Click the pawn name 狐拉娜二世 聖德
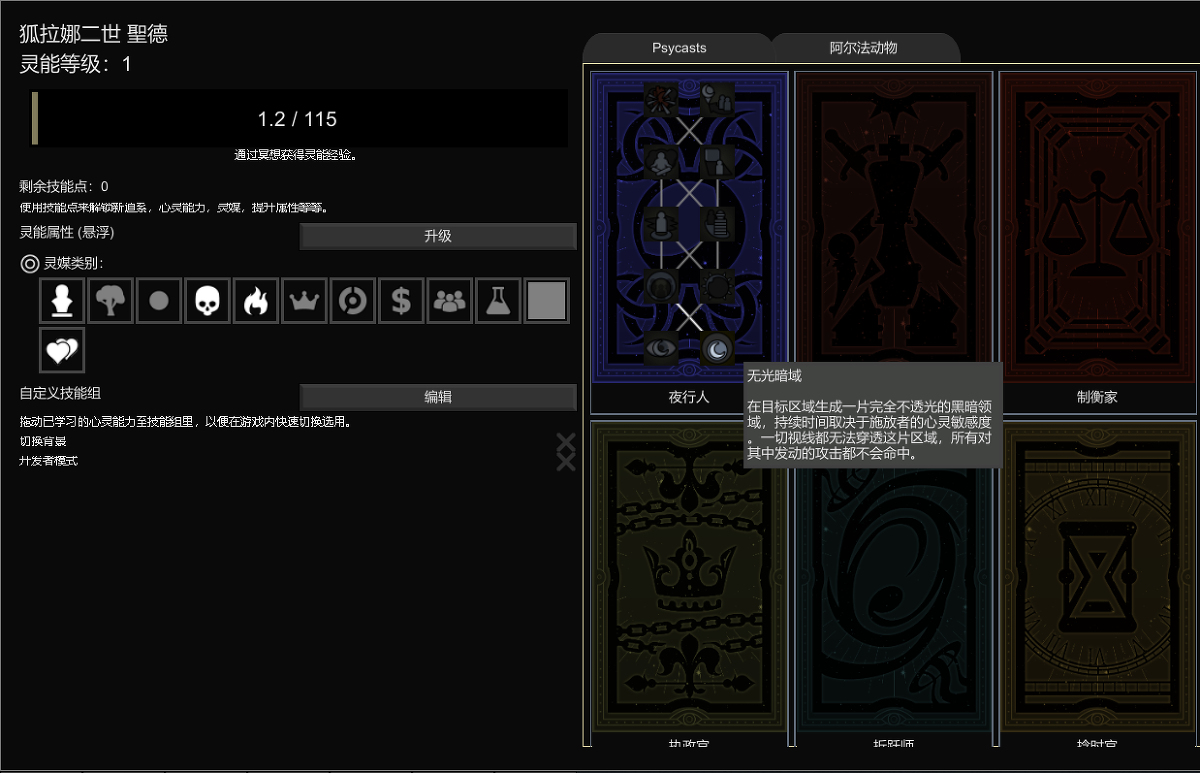The image size is (1200, 773). (x=94, y=34)
